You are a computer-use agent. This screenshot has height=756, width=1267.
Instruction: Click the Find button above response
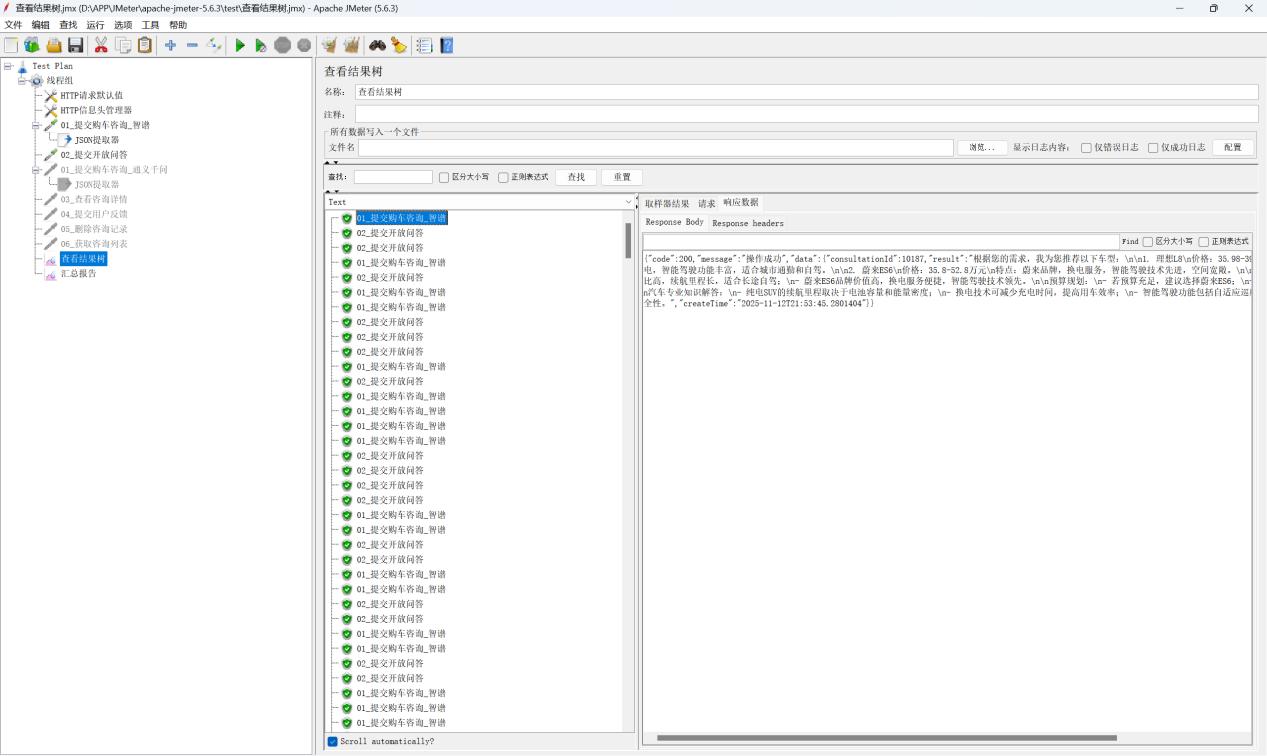click(1130, 241)
